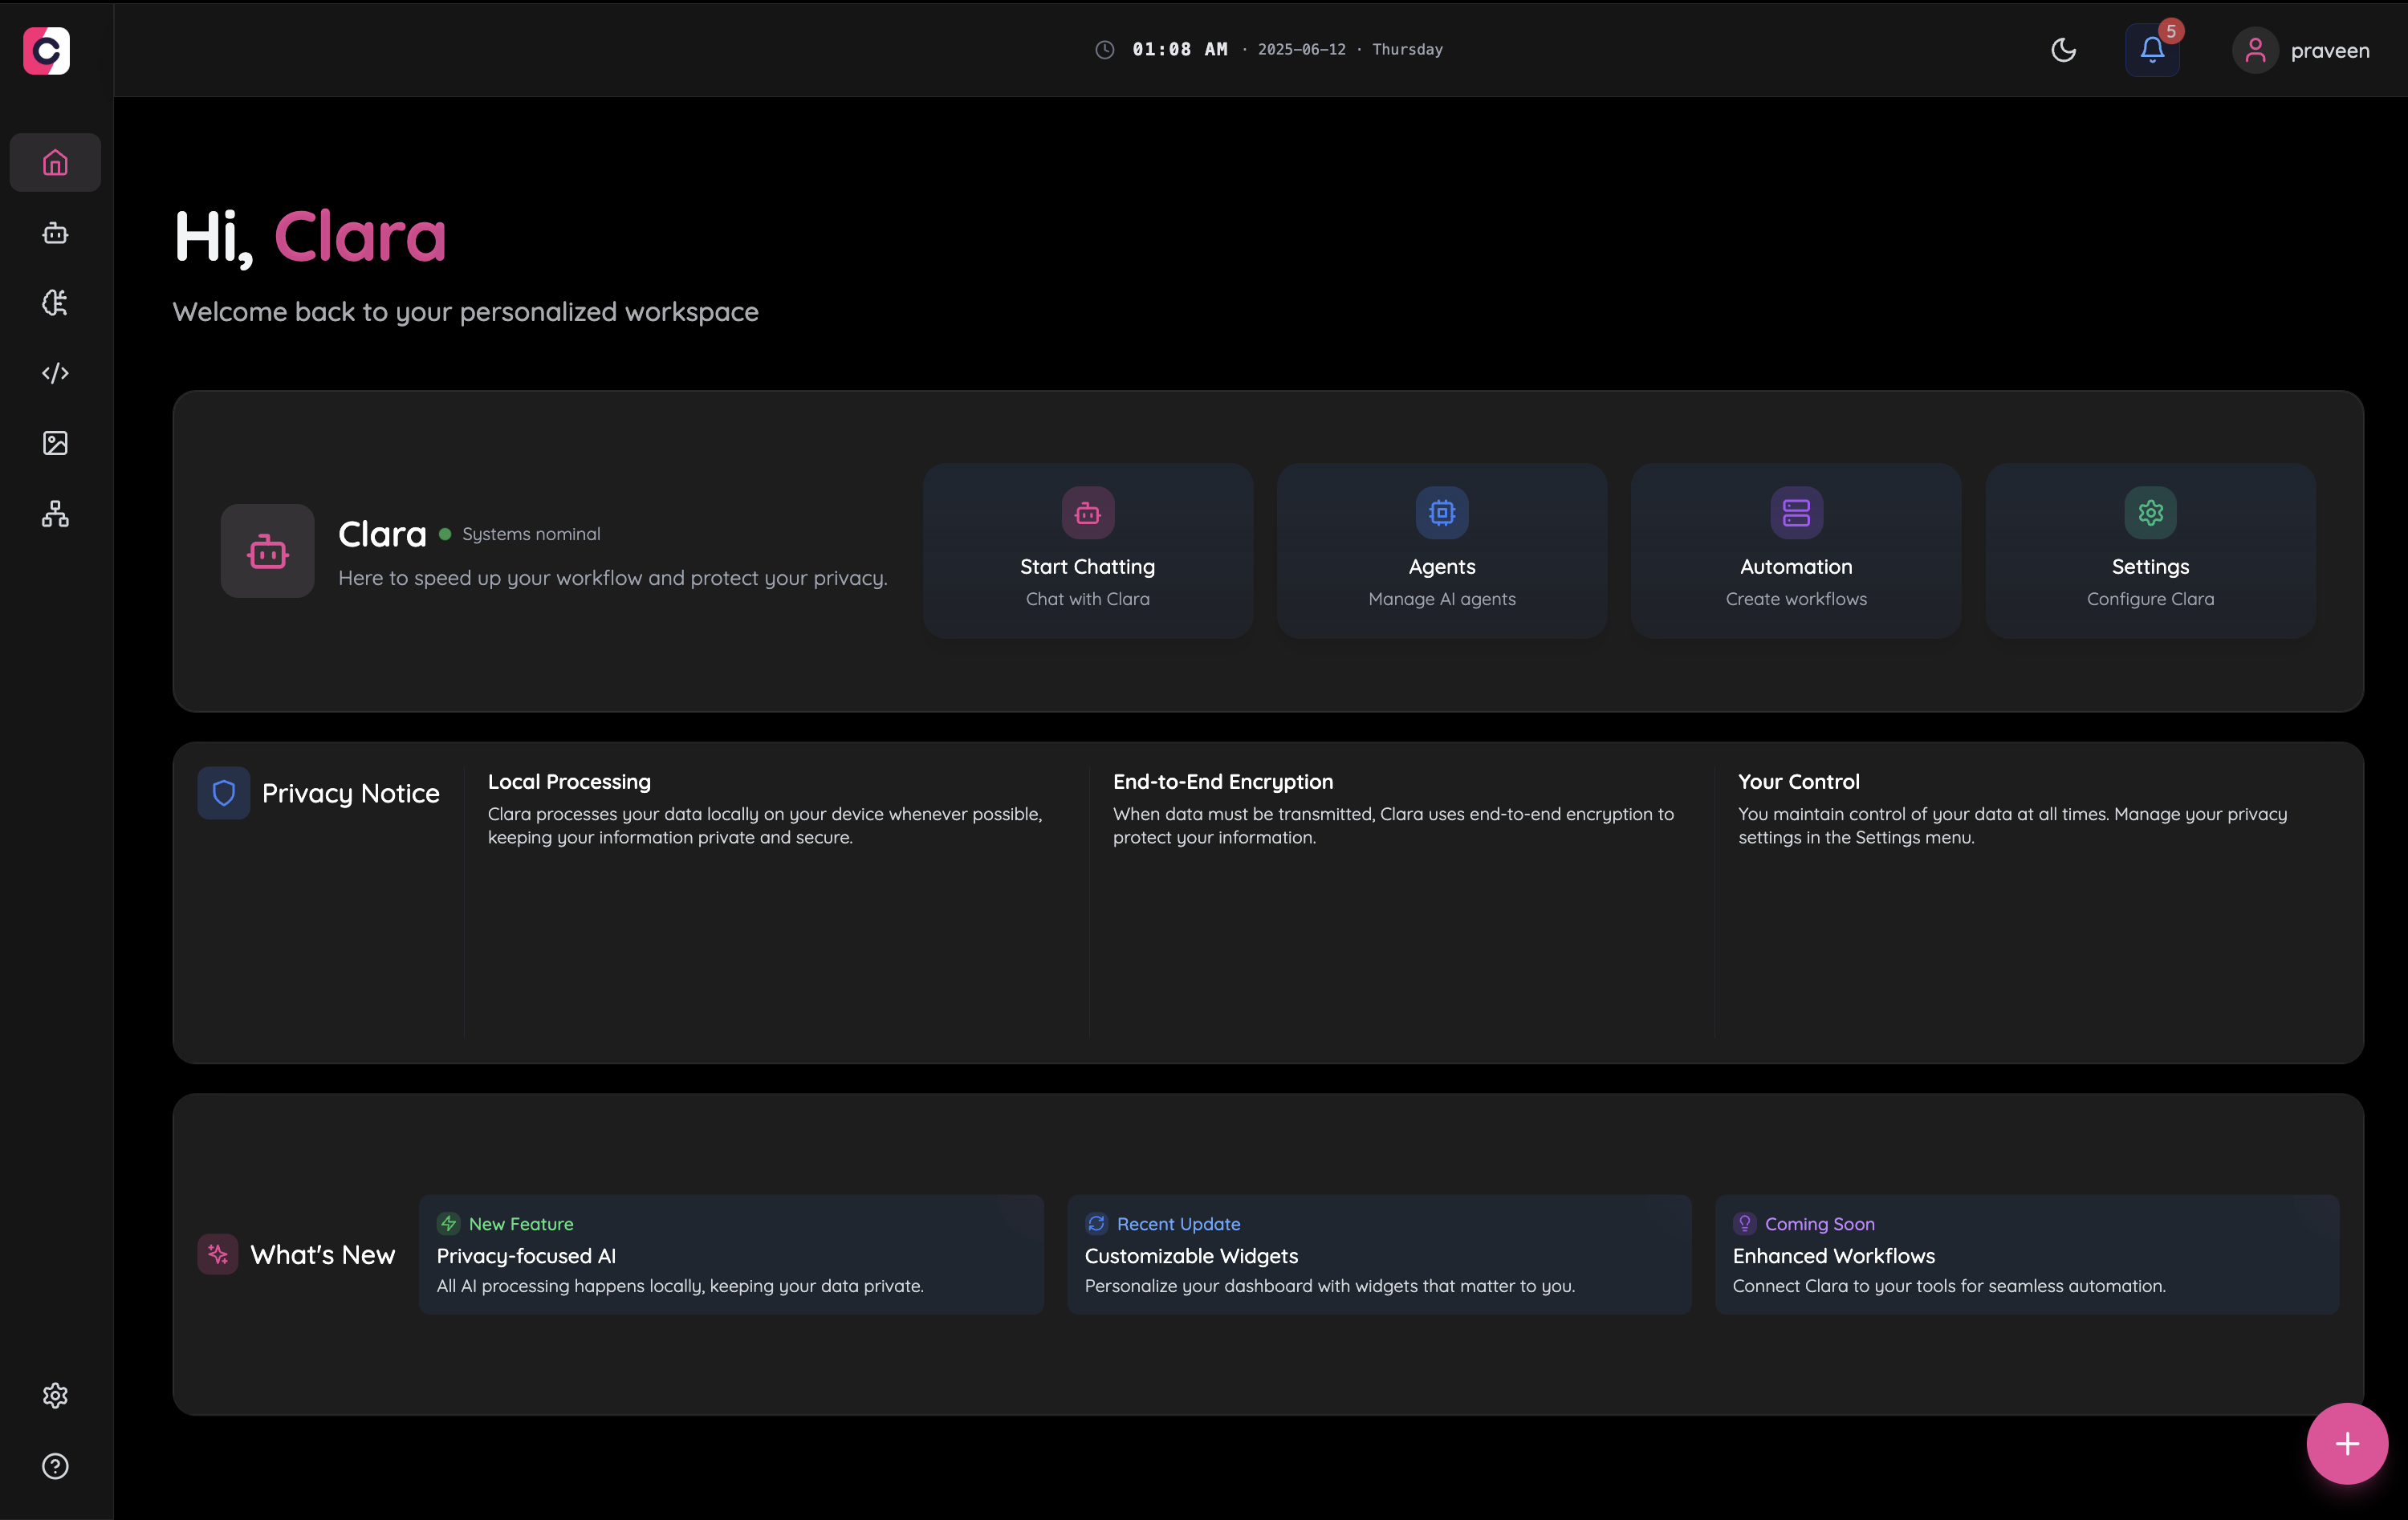Open the code brackets icon in sidebar

click(x=55, y=373)
